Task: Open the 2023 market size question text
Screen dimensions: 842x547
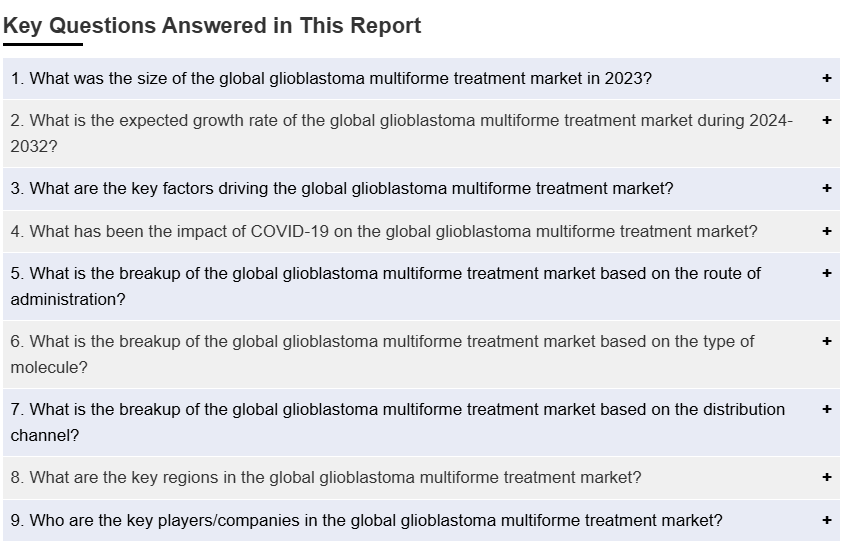Action: 331,78
